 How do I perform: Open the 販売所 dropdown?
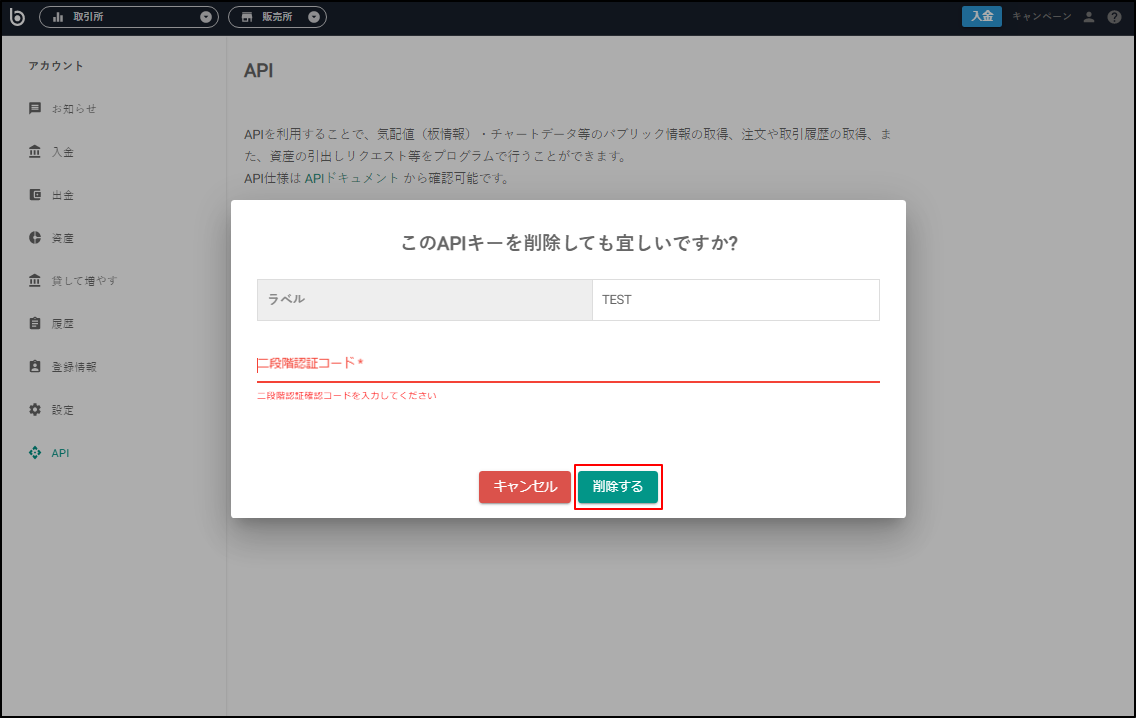[277, 17]
